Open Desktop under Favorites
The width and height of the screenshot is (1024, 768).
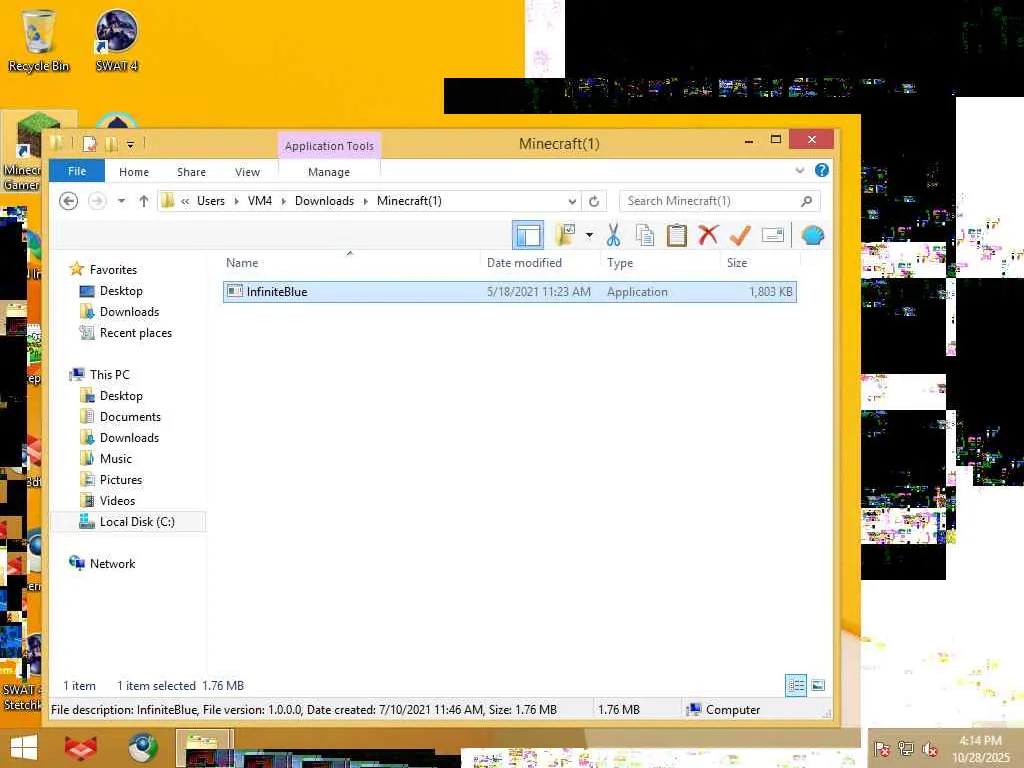(121, 291)
